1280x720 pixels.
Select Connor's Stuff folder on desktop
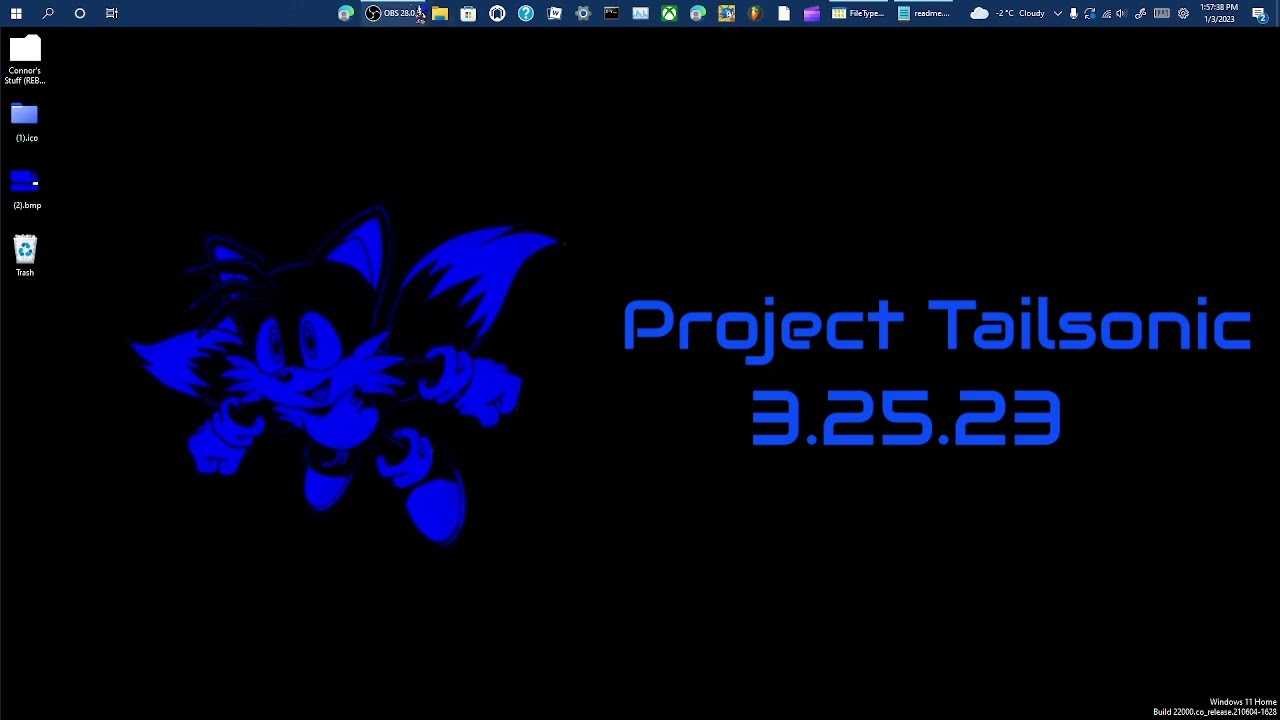25,60
